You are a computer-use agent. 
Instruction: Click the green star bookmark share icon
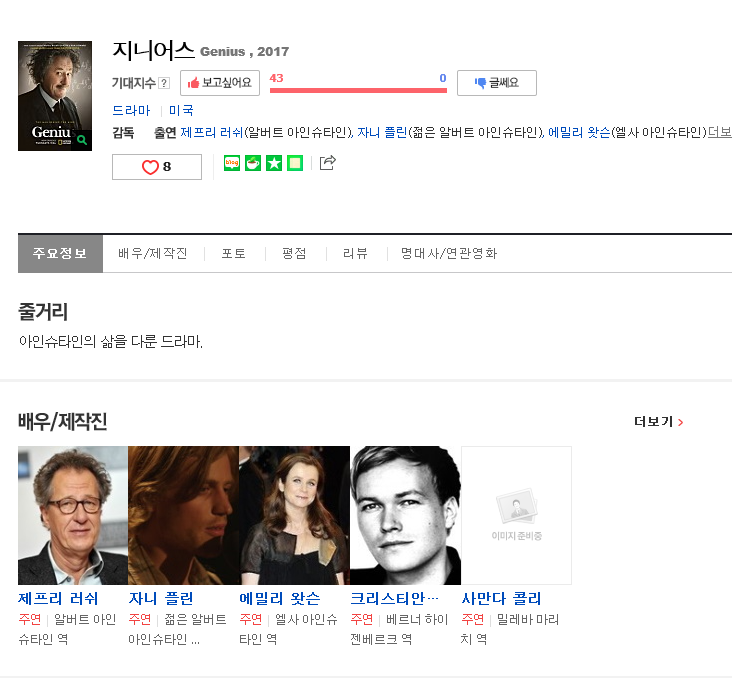274,163
